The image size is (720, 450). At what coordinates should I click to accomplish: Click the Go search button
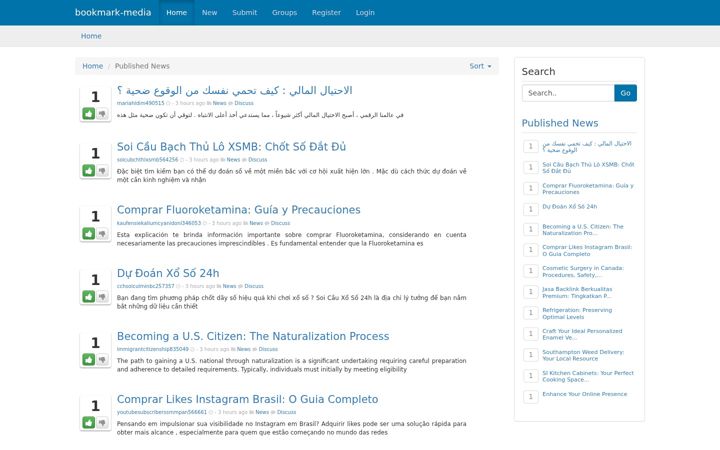(625, 93)
